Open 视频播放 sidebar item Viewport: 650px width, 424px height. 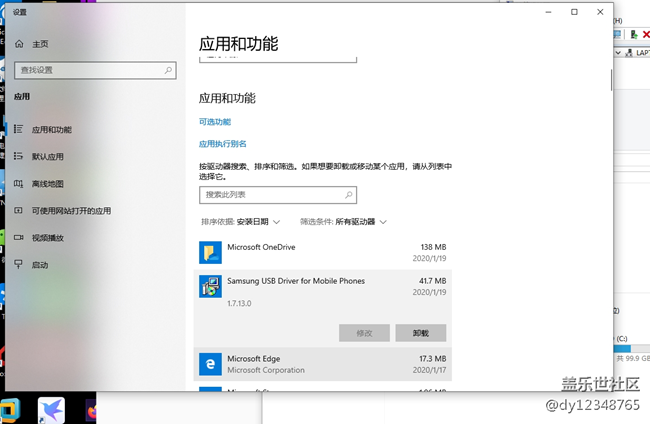click(48, 237)
